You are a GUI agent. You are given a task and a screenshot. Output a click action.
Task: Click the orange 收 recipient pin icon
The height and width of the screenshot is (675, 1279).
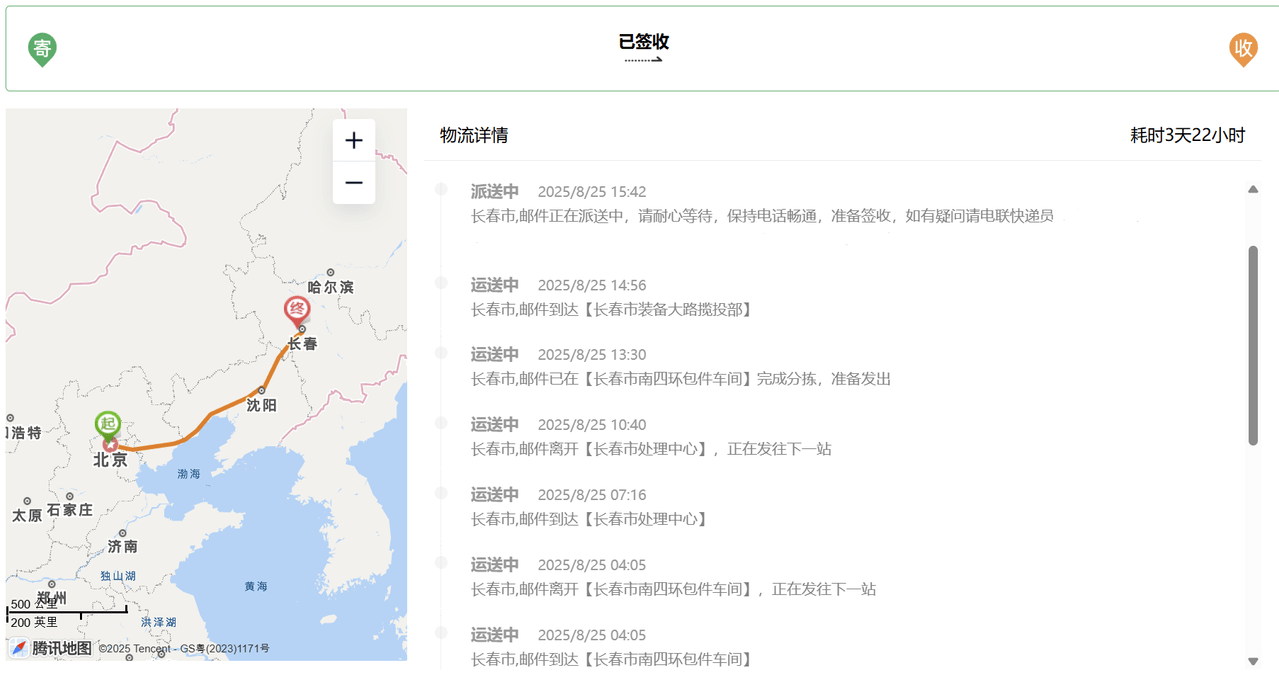(x=1243, y=49)
